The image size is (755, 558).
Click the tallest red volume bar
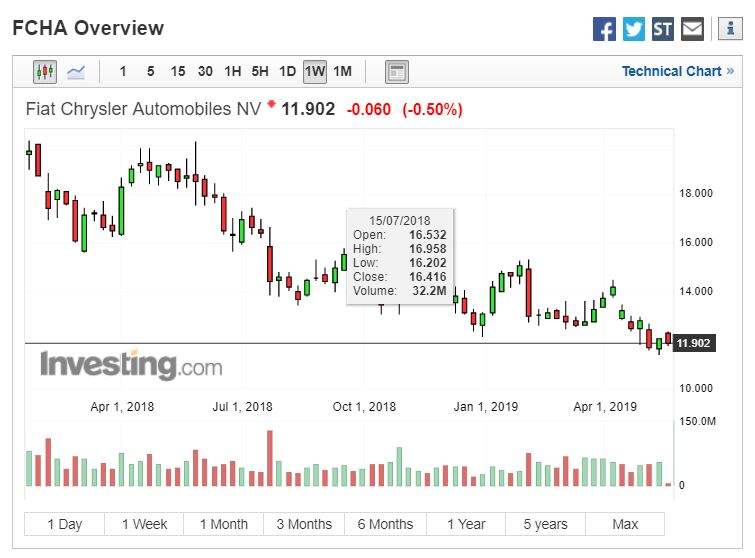click(x=270, y=458)
